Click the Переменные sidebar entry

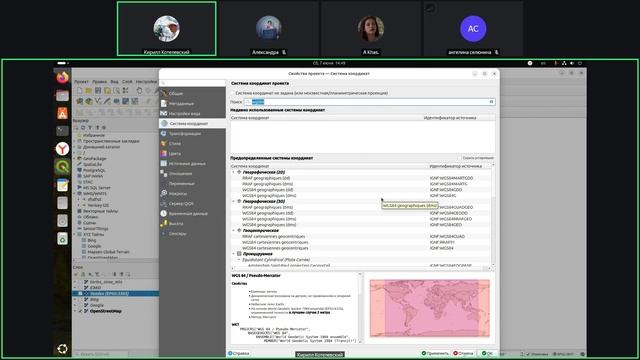(x=192, y=183)
